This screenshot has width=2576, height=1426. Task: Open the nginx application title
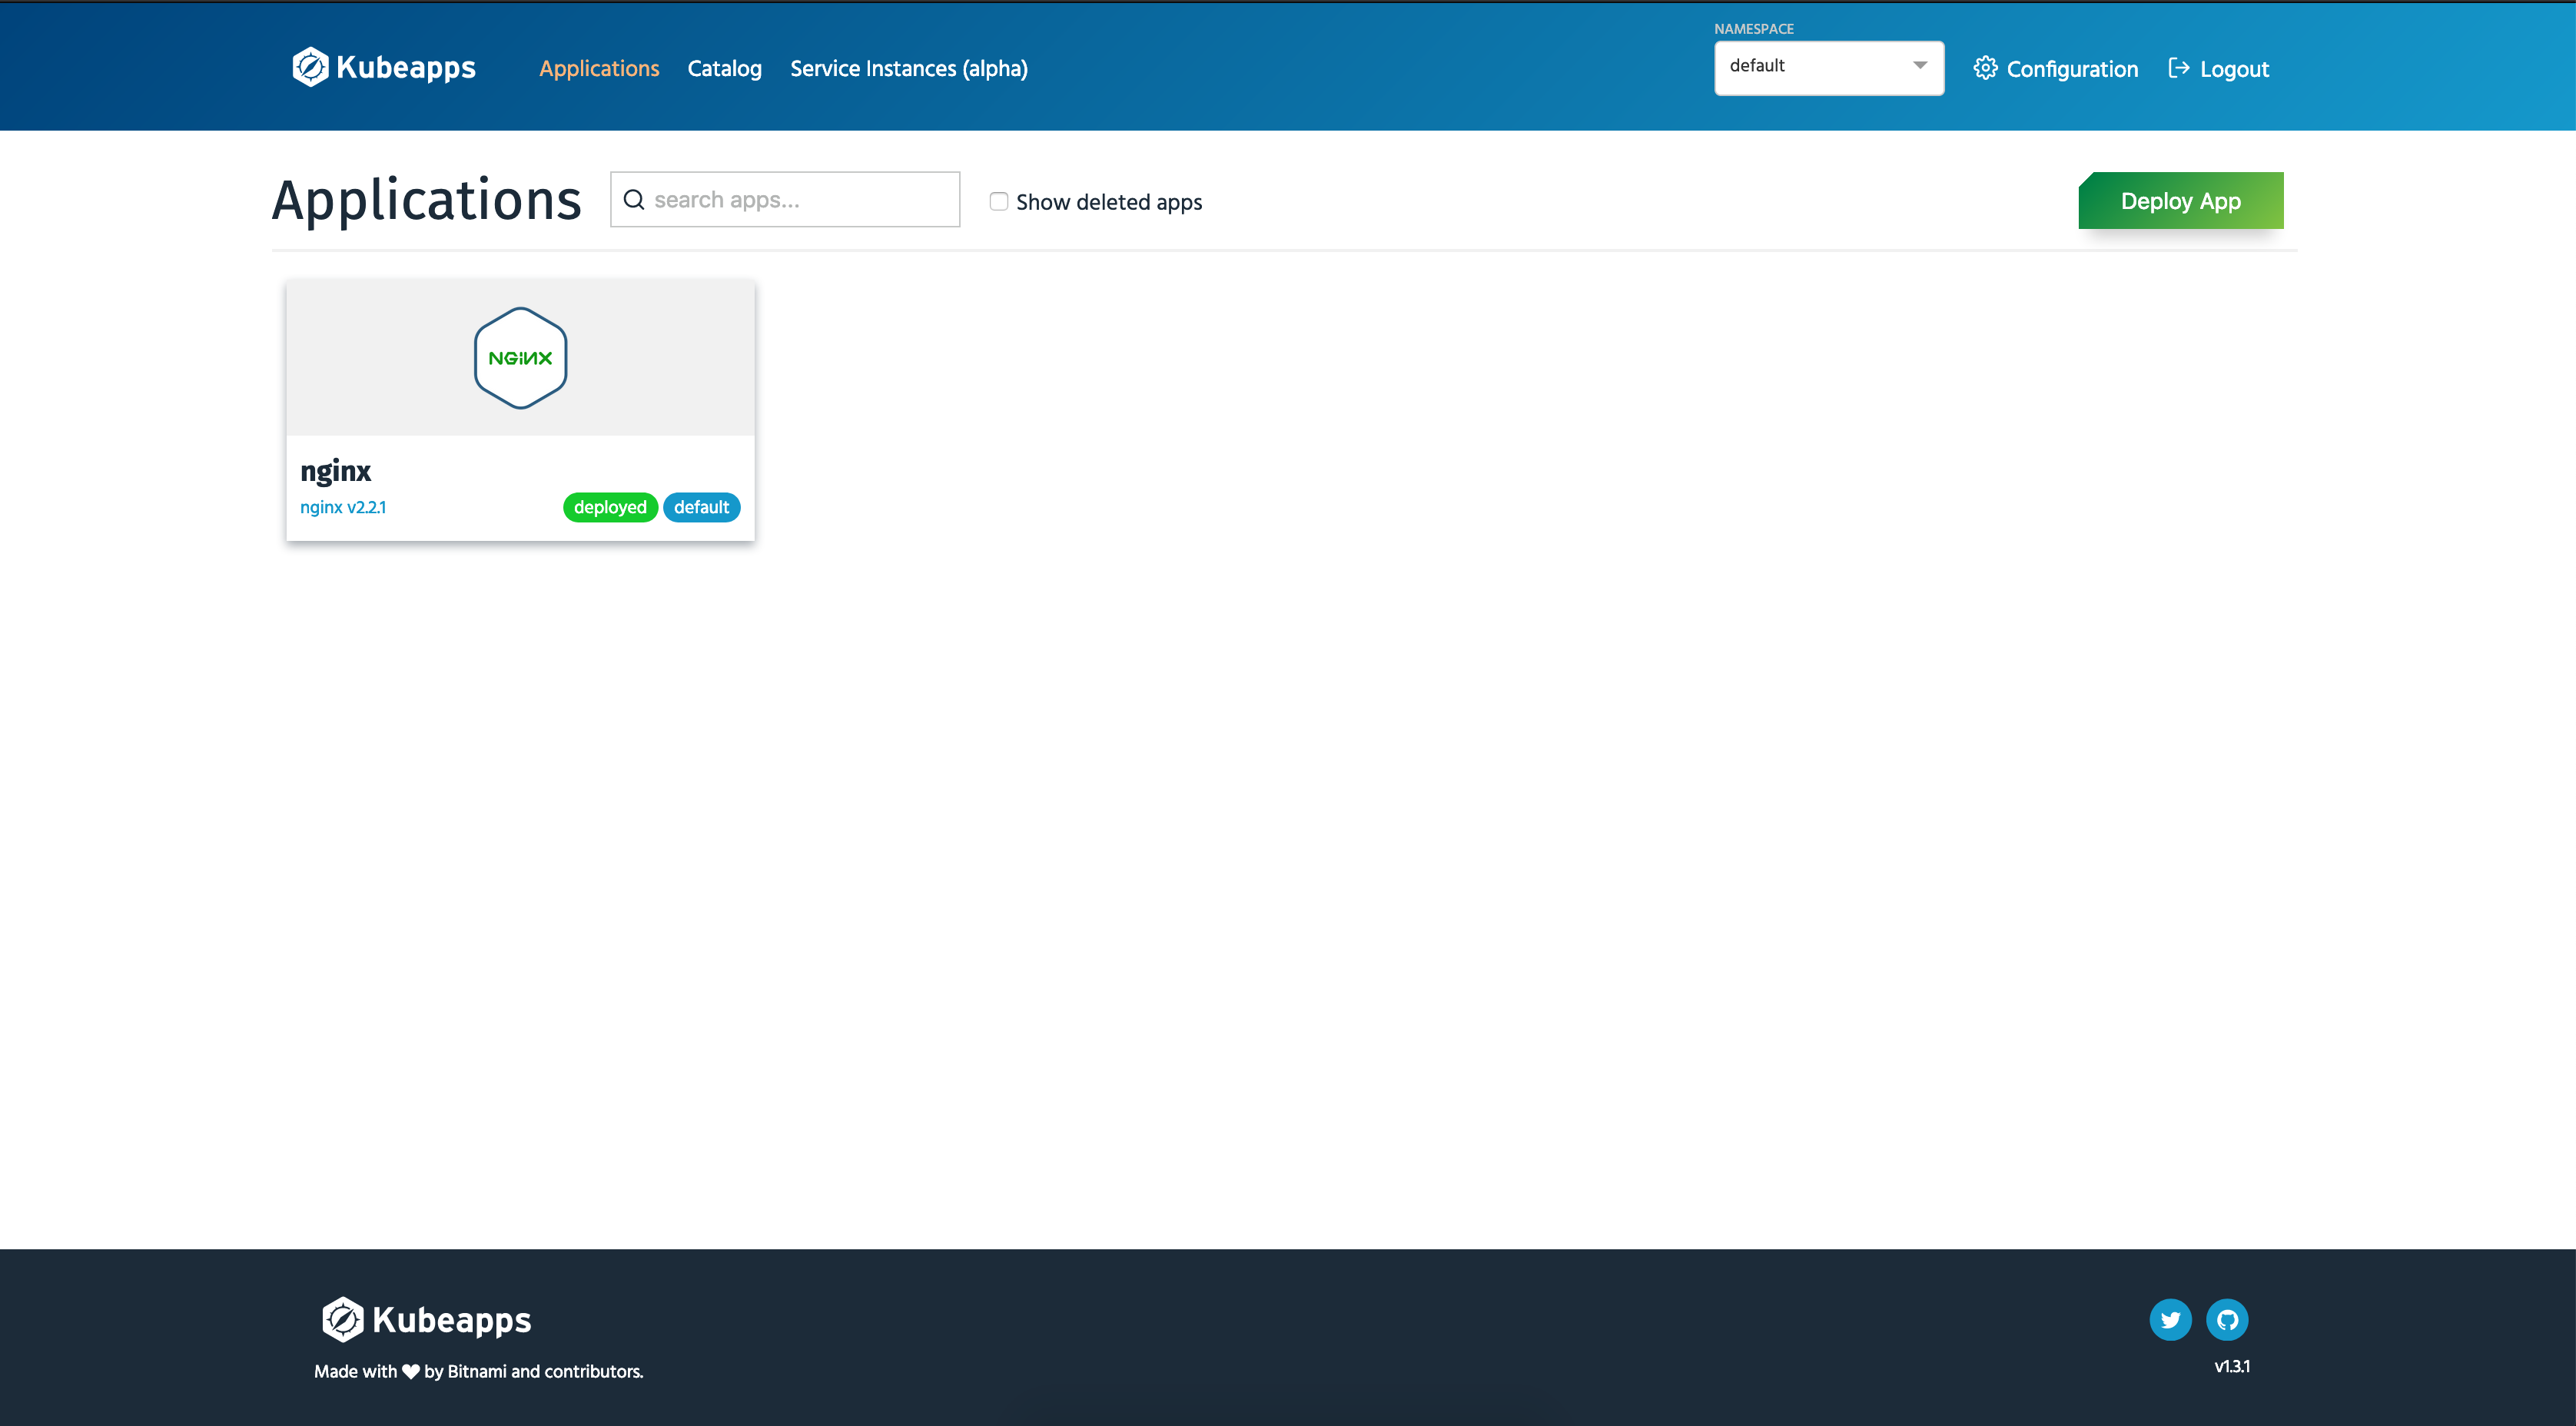click(335, 471)
